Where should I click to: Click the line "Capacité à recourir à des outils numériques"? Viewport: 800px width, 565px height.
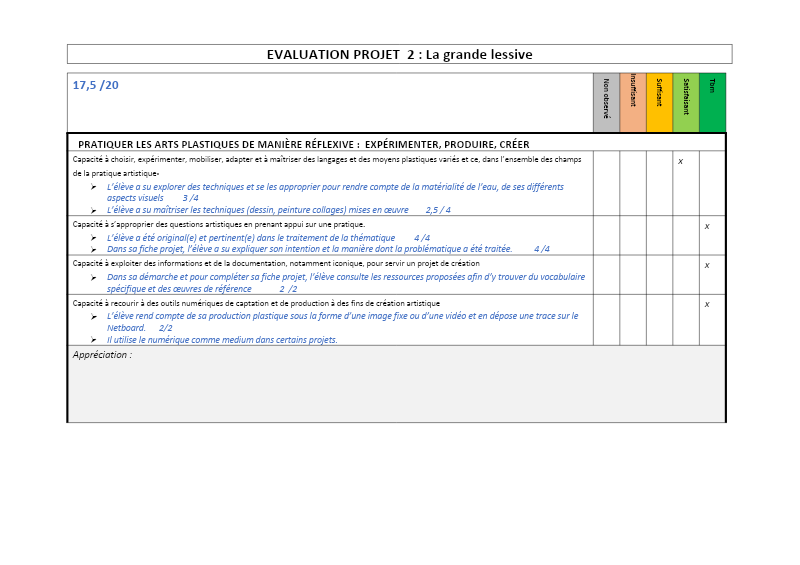[256, 303]
